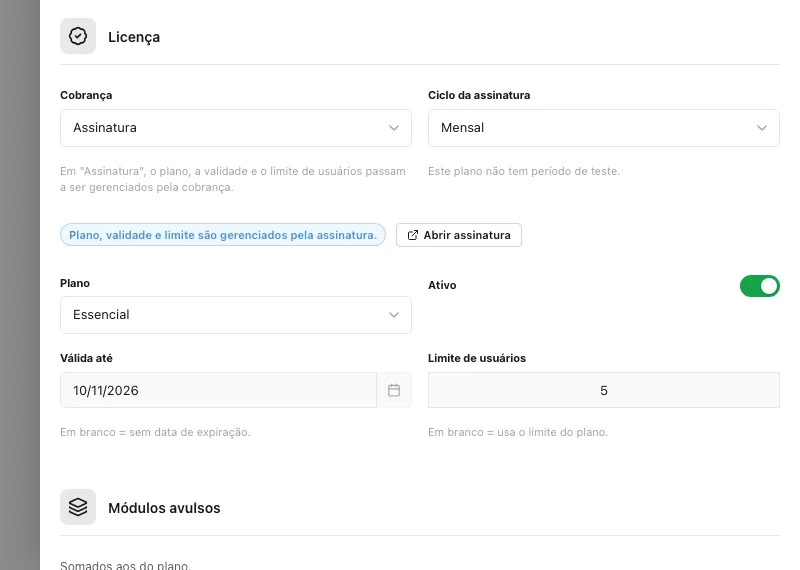Open the Cobrança dropdown showing Assinatura
The image size is (800, 570).
click(x=236, y=128)
